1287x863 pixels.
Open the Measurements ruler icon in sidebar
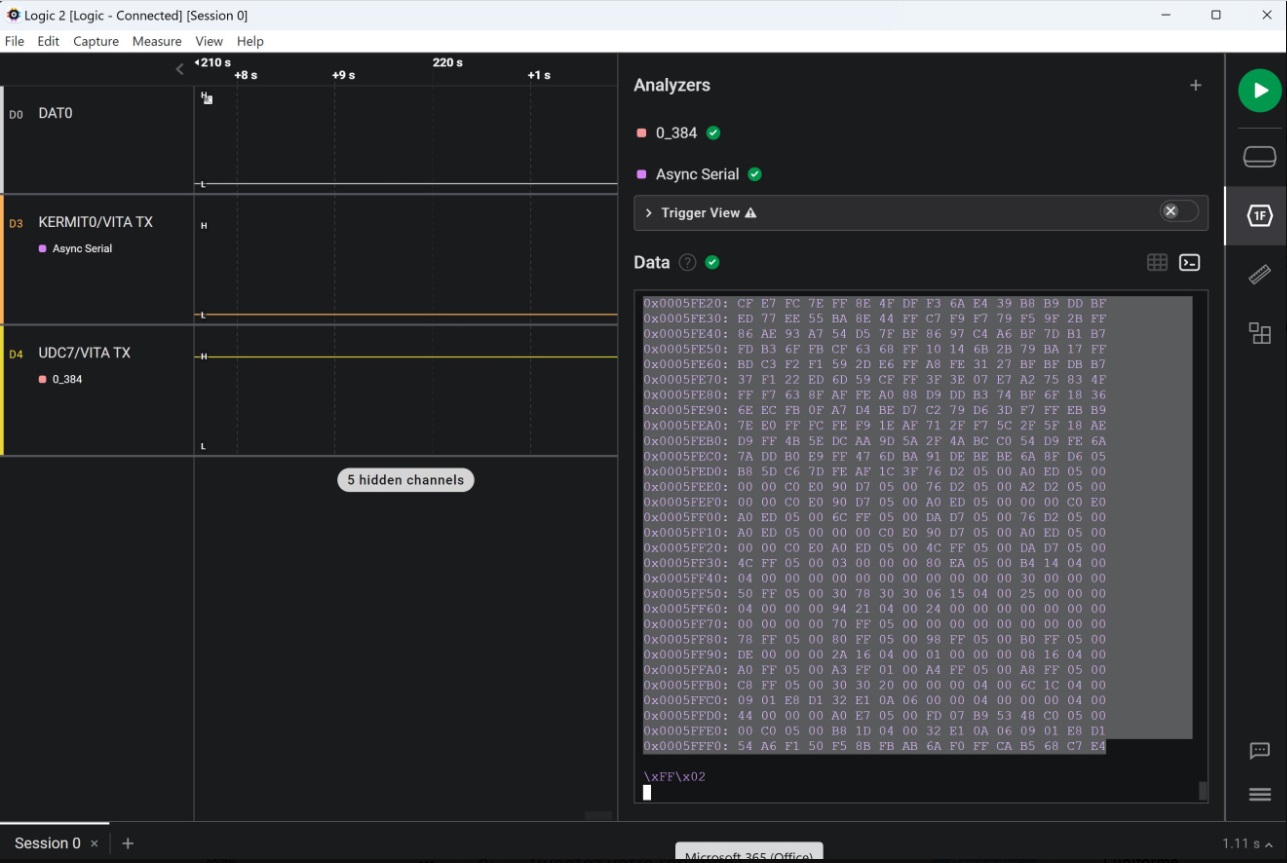click(x=1259, y=274)
